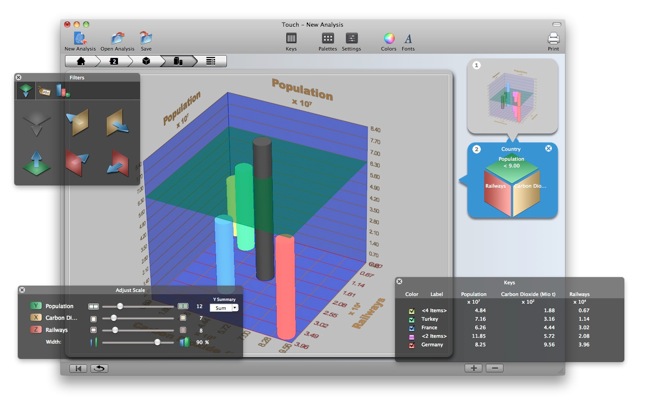
Task: Select the bar chart tab in Filters panel
Action: point(63,91)
